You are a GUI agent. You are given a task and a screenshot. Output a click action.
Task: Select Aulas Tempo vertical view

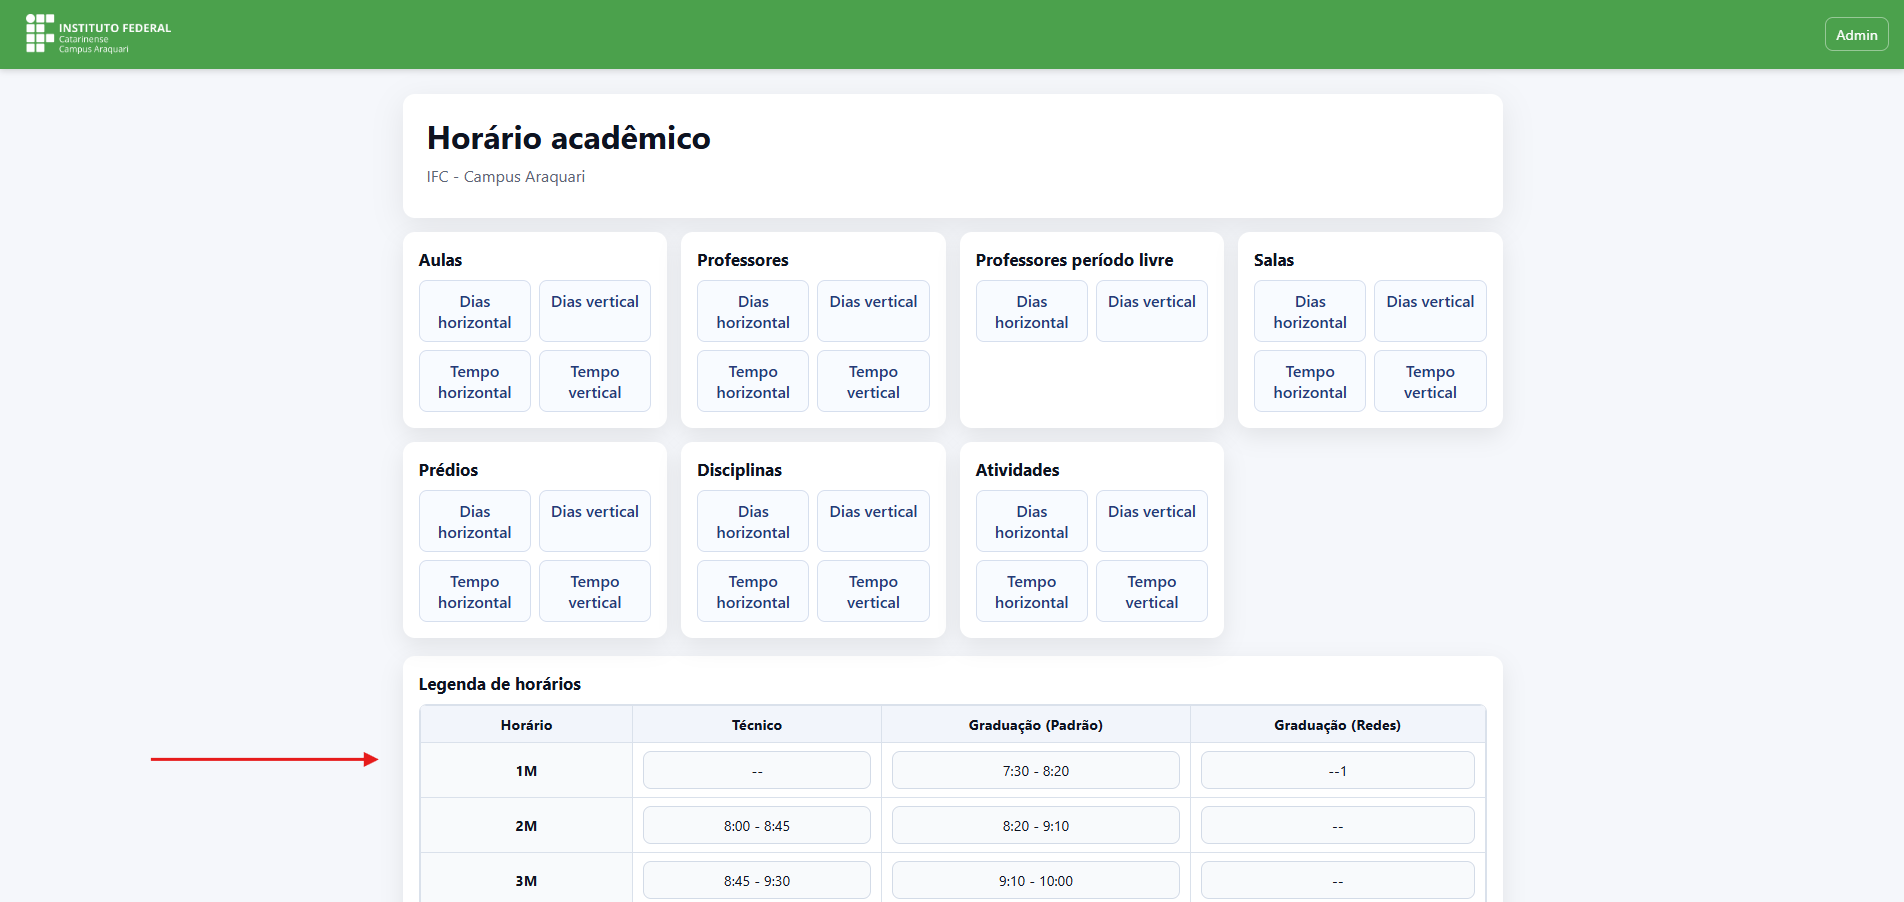point(594,382)
